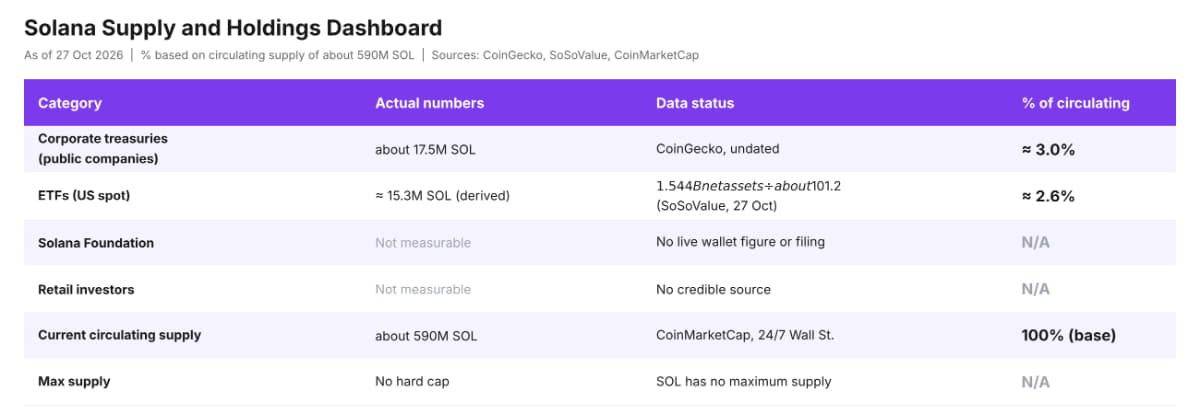Click the Category column header
1200x414 pixels.
[x=70, y=103]
